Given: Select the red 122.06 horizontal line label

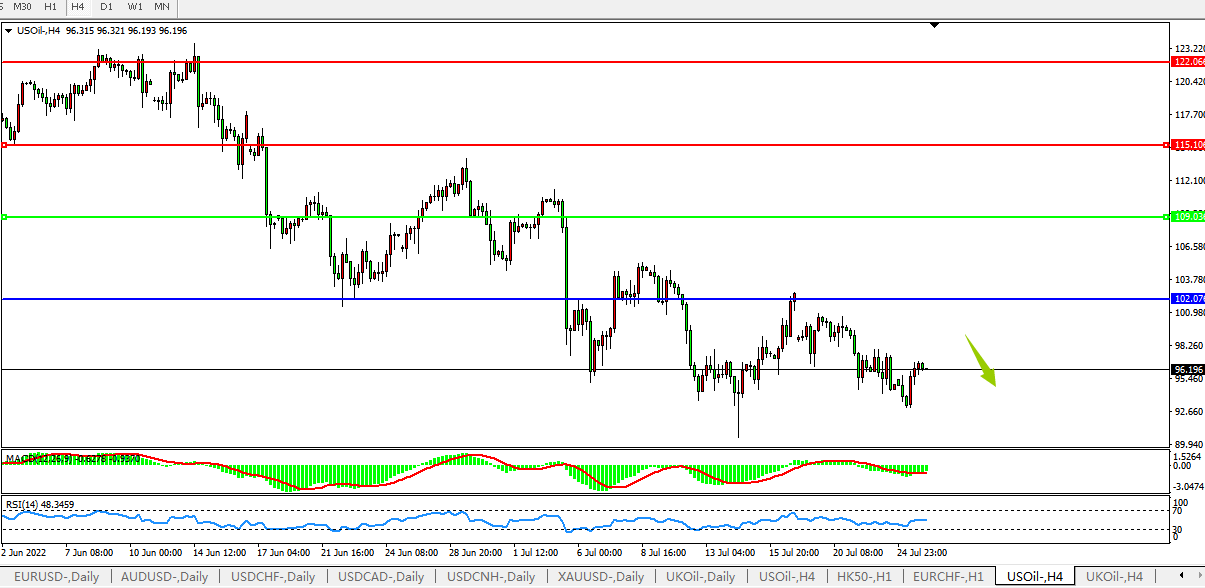Looking at the screenshot, I should pyautogui.click(x=1188, y=62).
